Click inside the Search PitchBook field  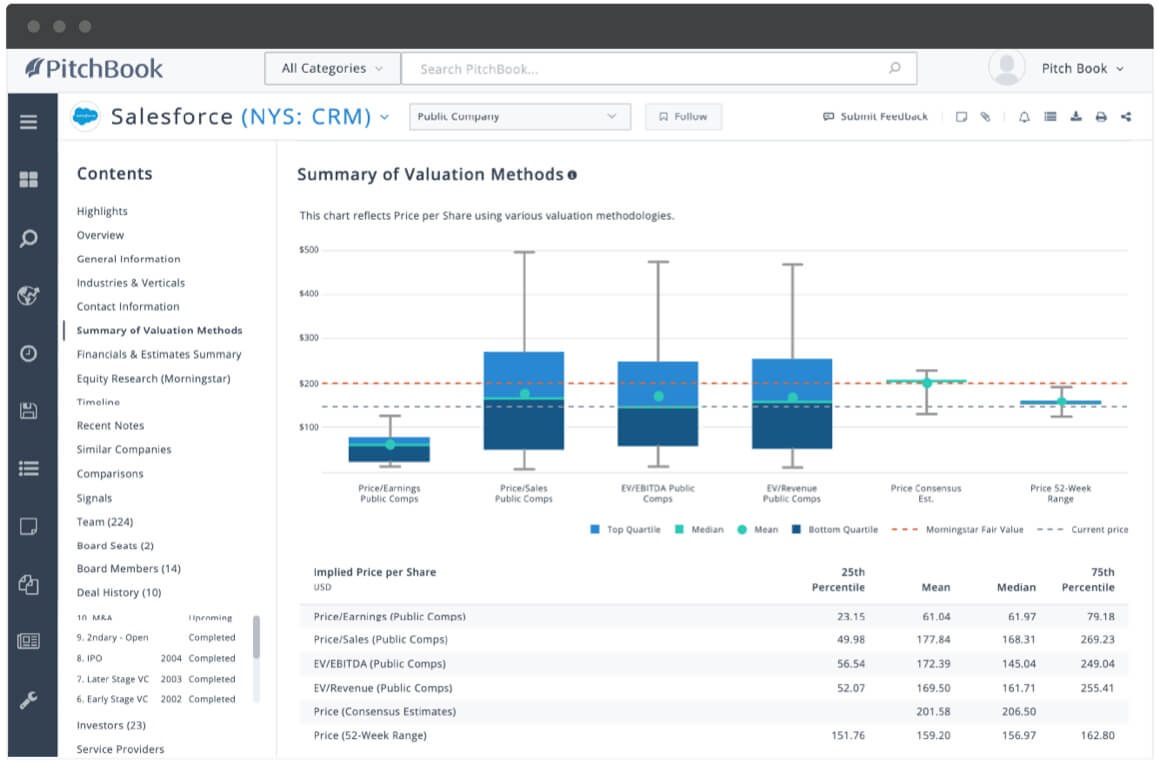[660, 68]
